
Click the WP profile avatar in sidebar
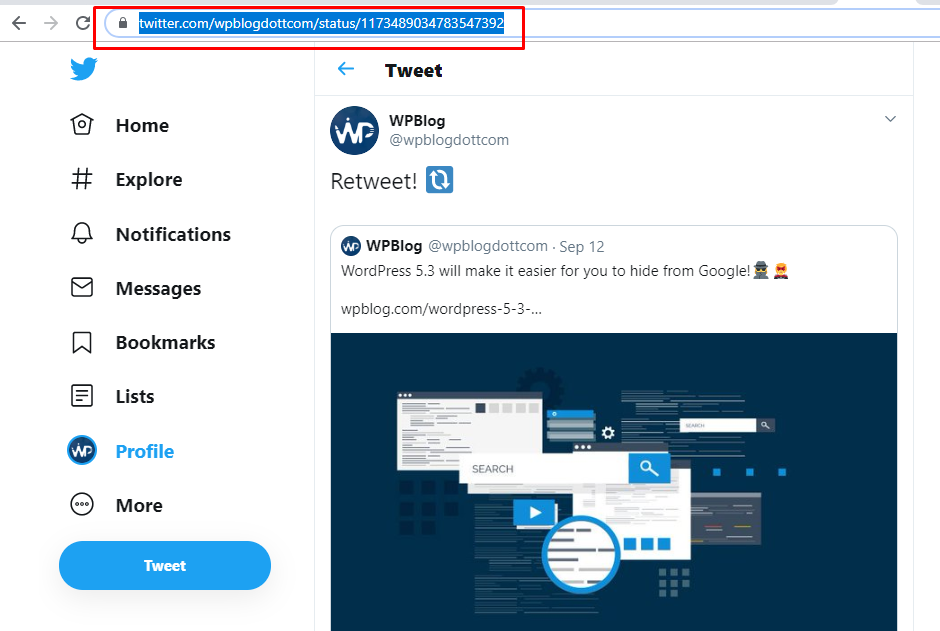82,450
